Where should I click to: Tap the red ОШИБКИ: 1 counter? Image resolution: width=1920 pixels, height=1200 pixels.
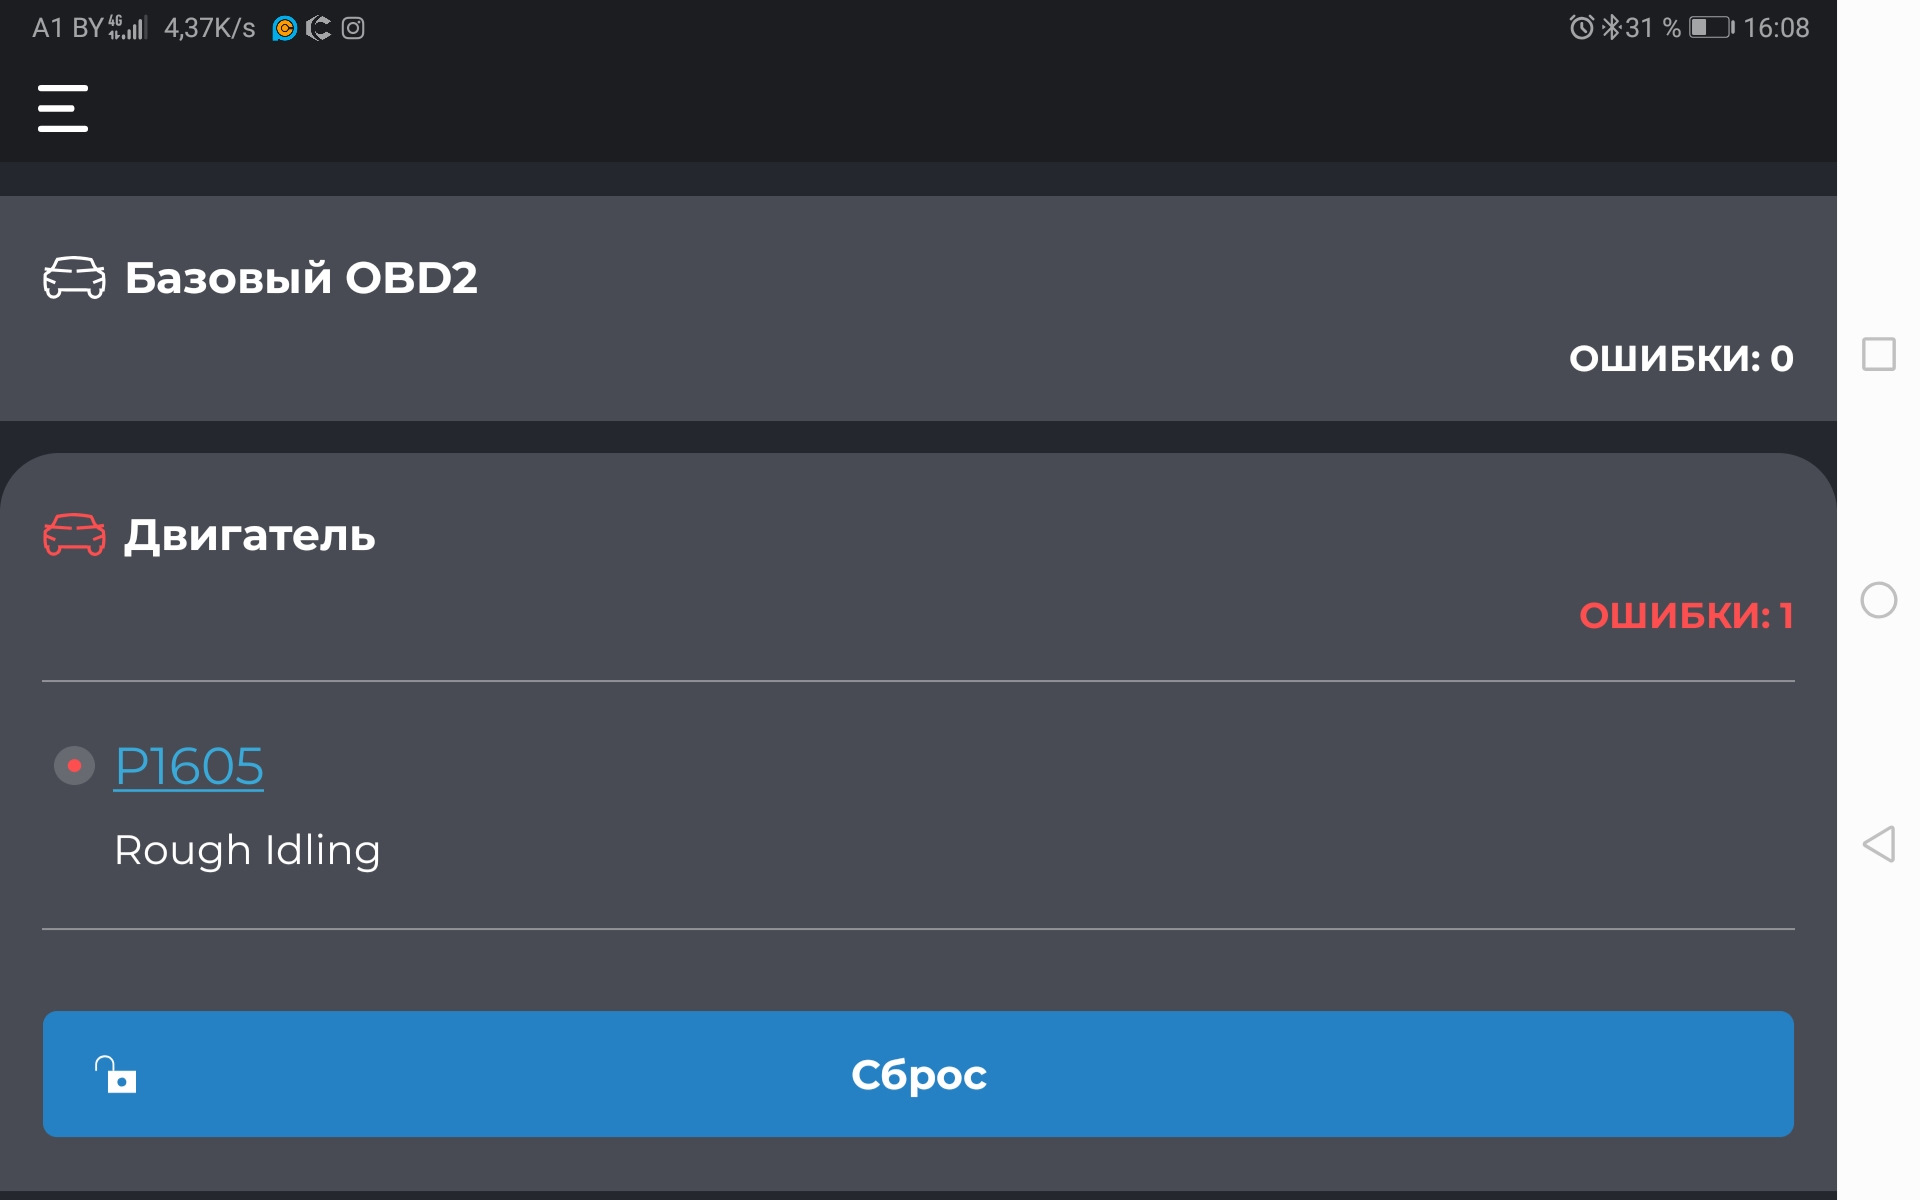coord(1686,615)
